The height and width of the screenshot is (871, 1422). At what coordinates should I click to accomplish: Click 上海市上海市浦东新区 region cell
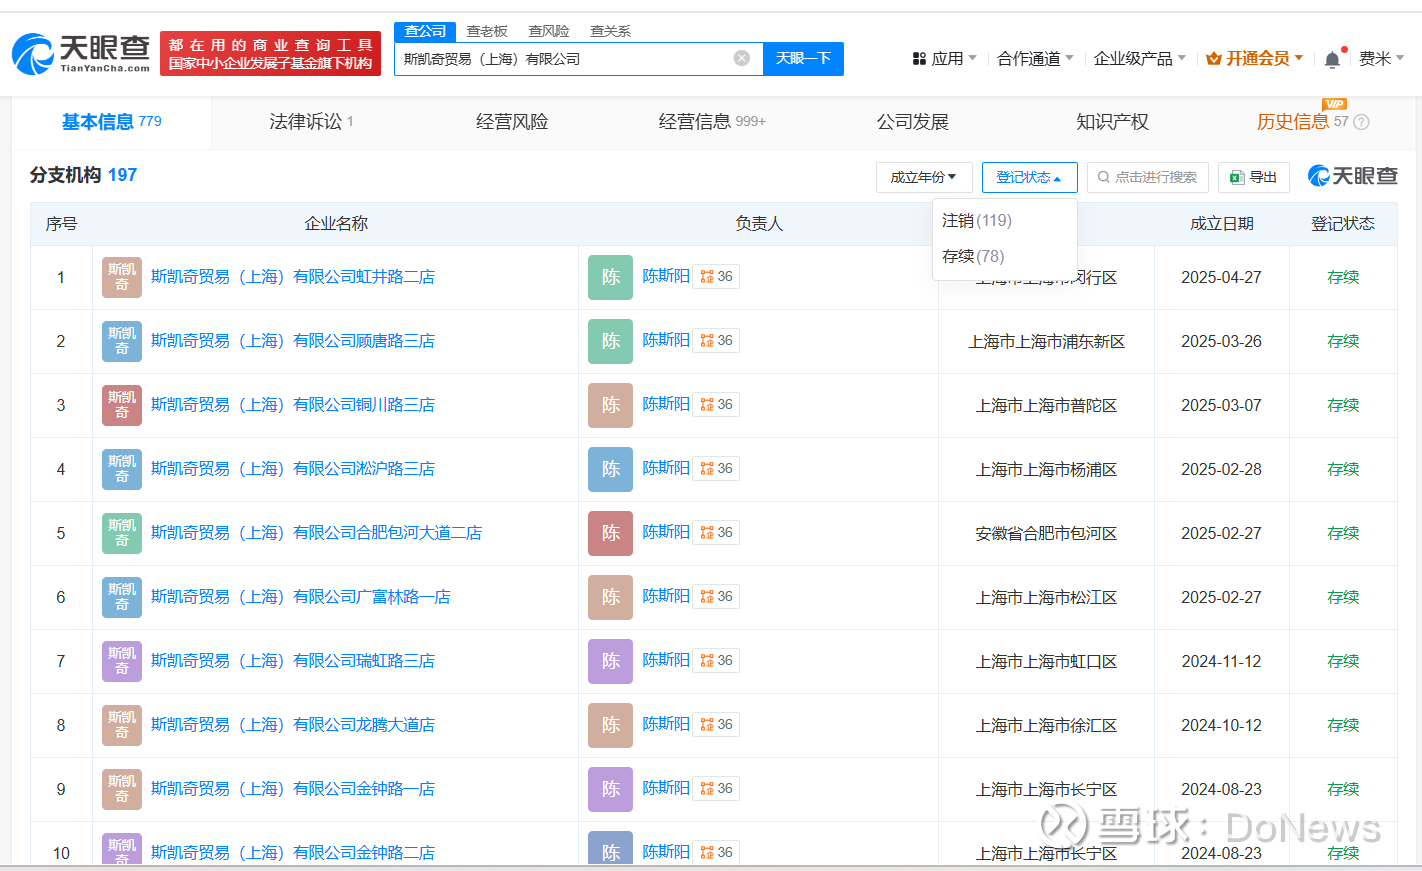pyautogui.click(x=1046, y=341)
